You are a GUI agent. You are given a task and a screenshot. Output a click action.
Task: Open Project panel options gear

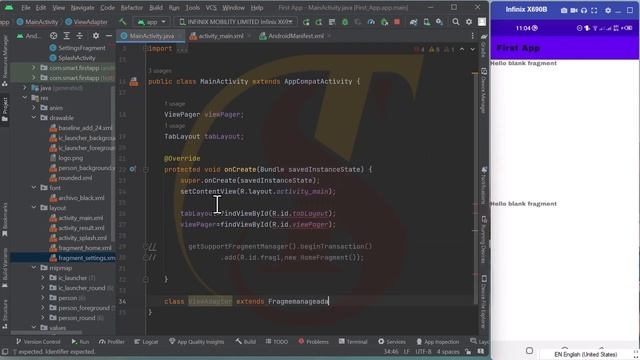click(96, 36)
